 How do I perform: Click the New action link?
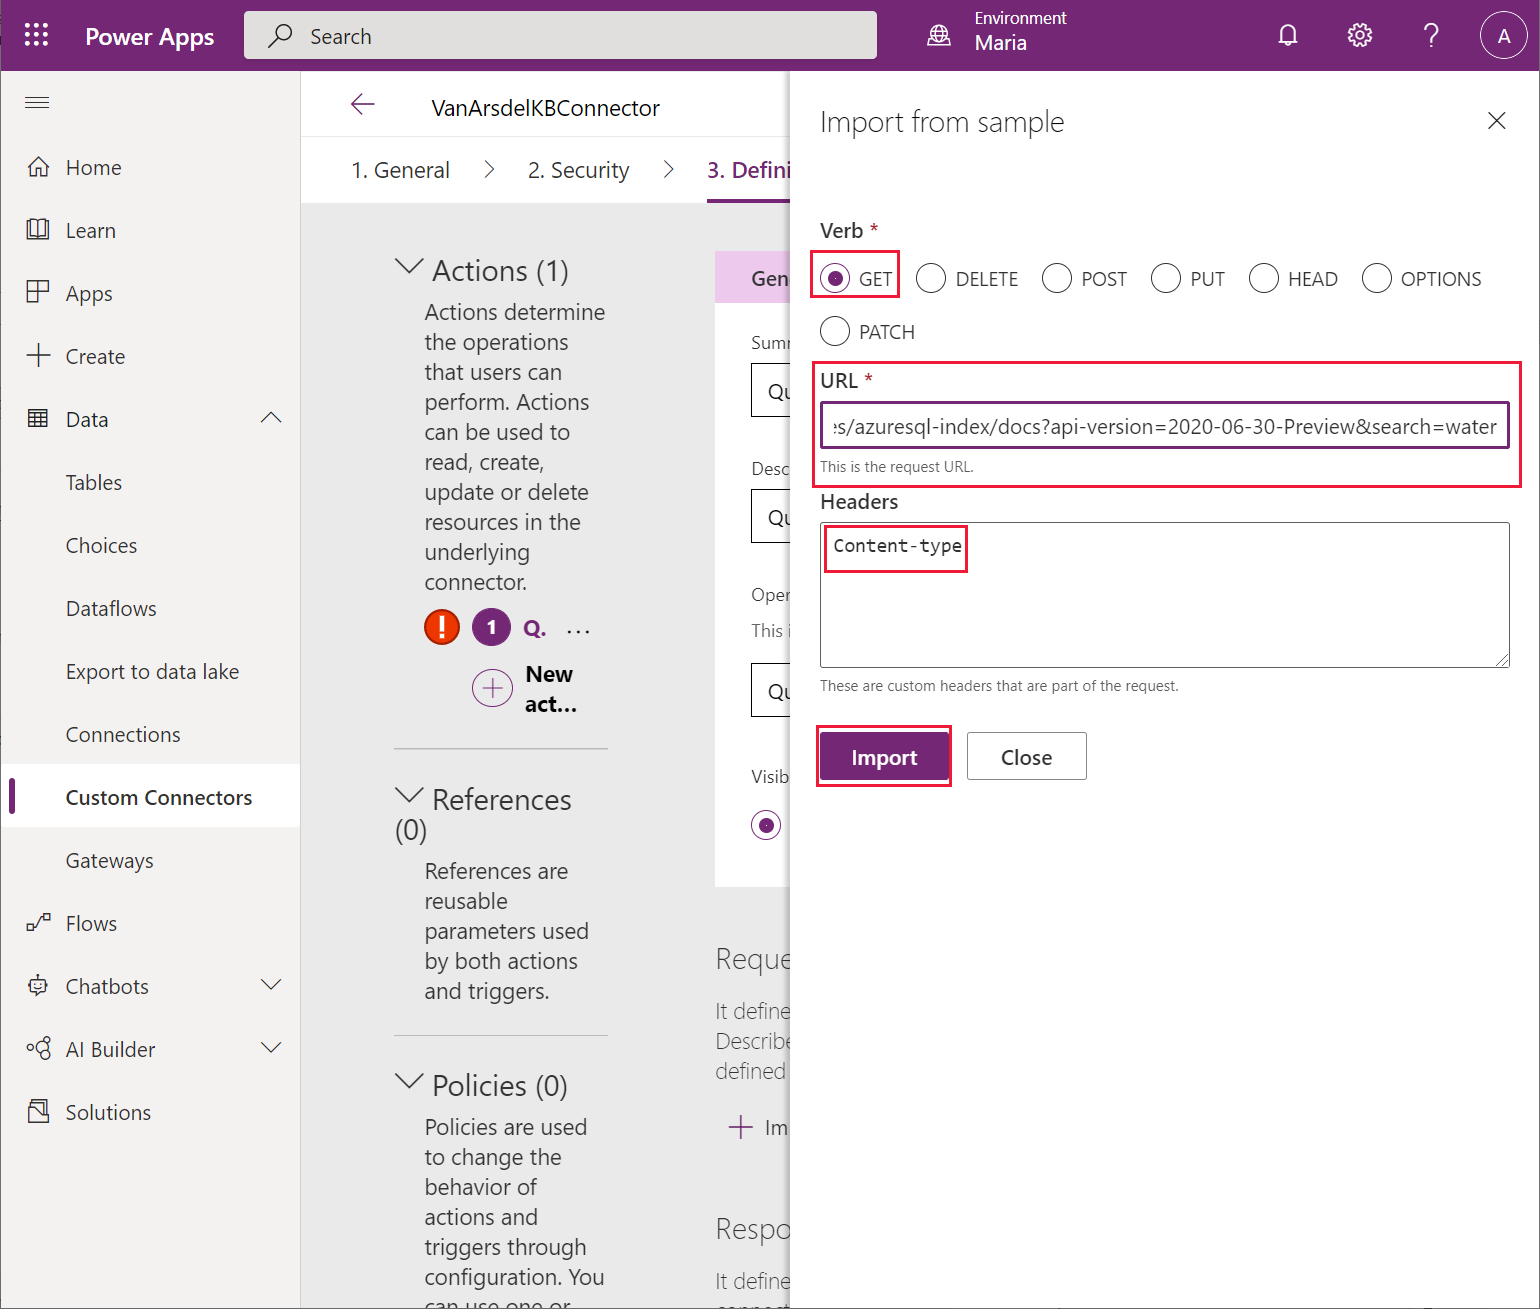(550, 689)
